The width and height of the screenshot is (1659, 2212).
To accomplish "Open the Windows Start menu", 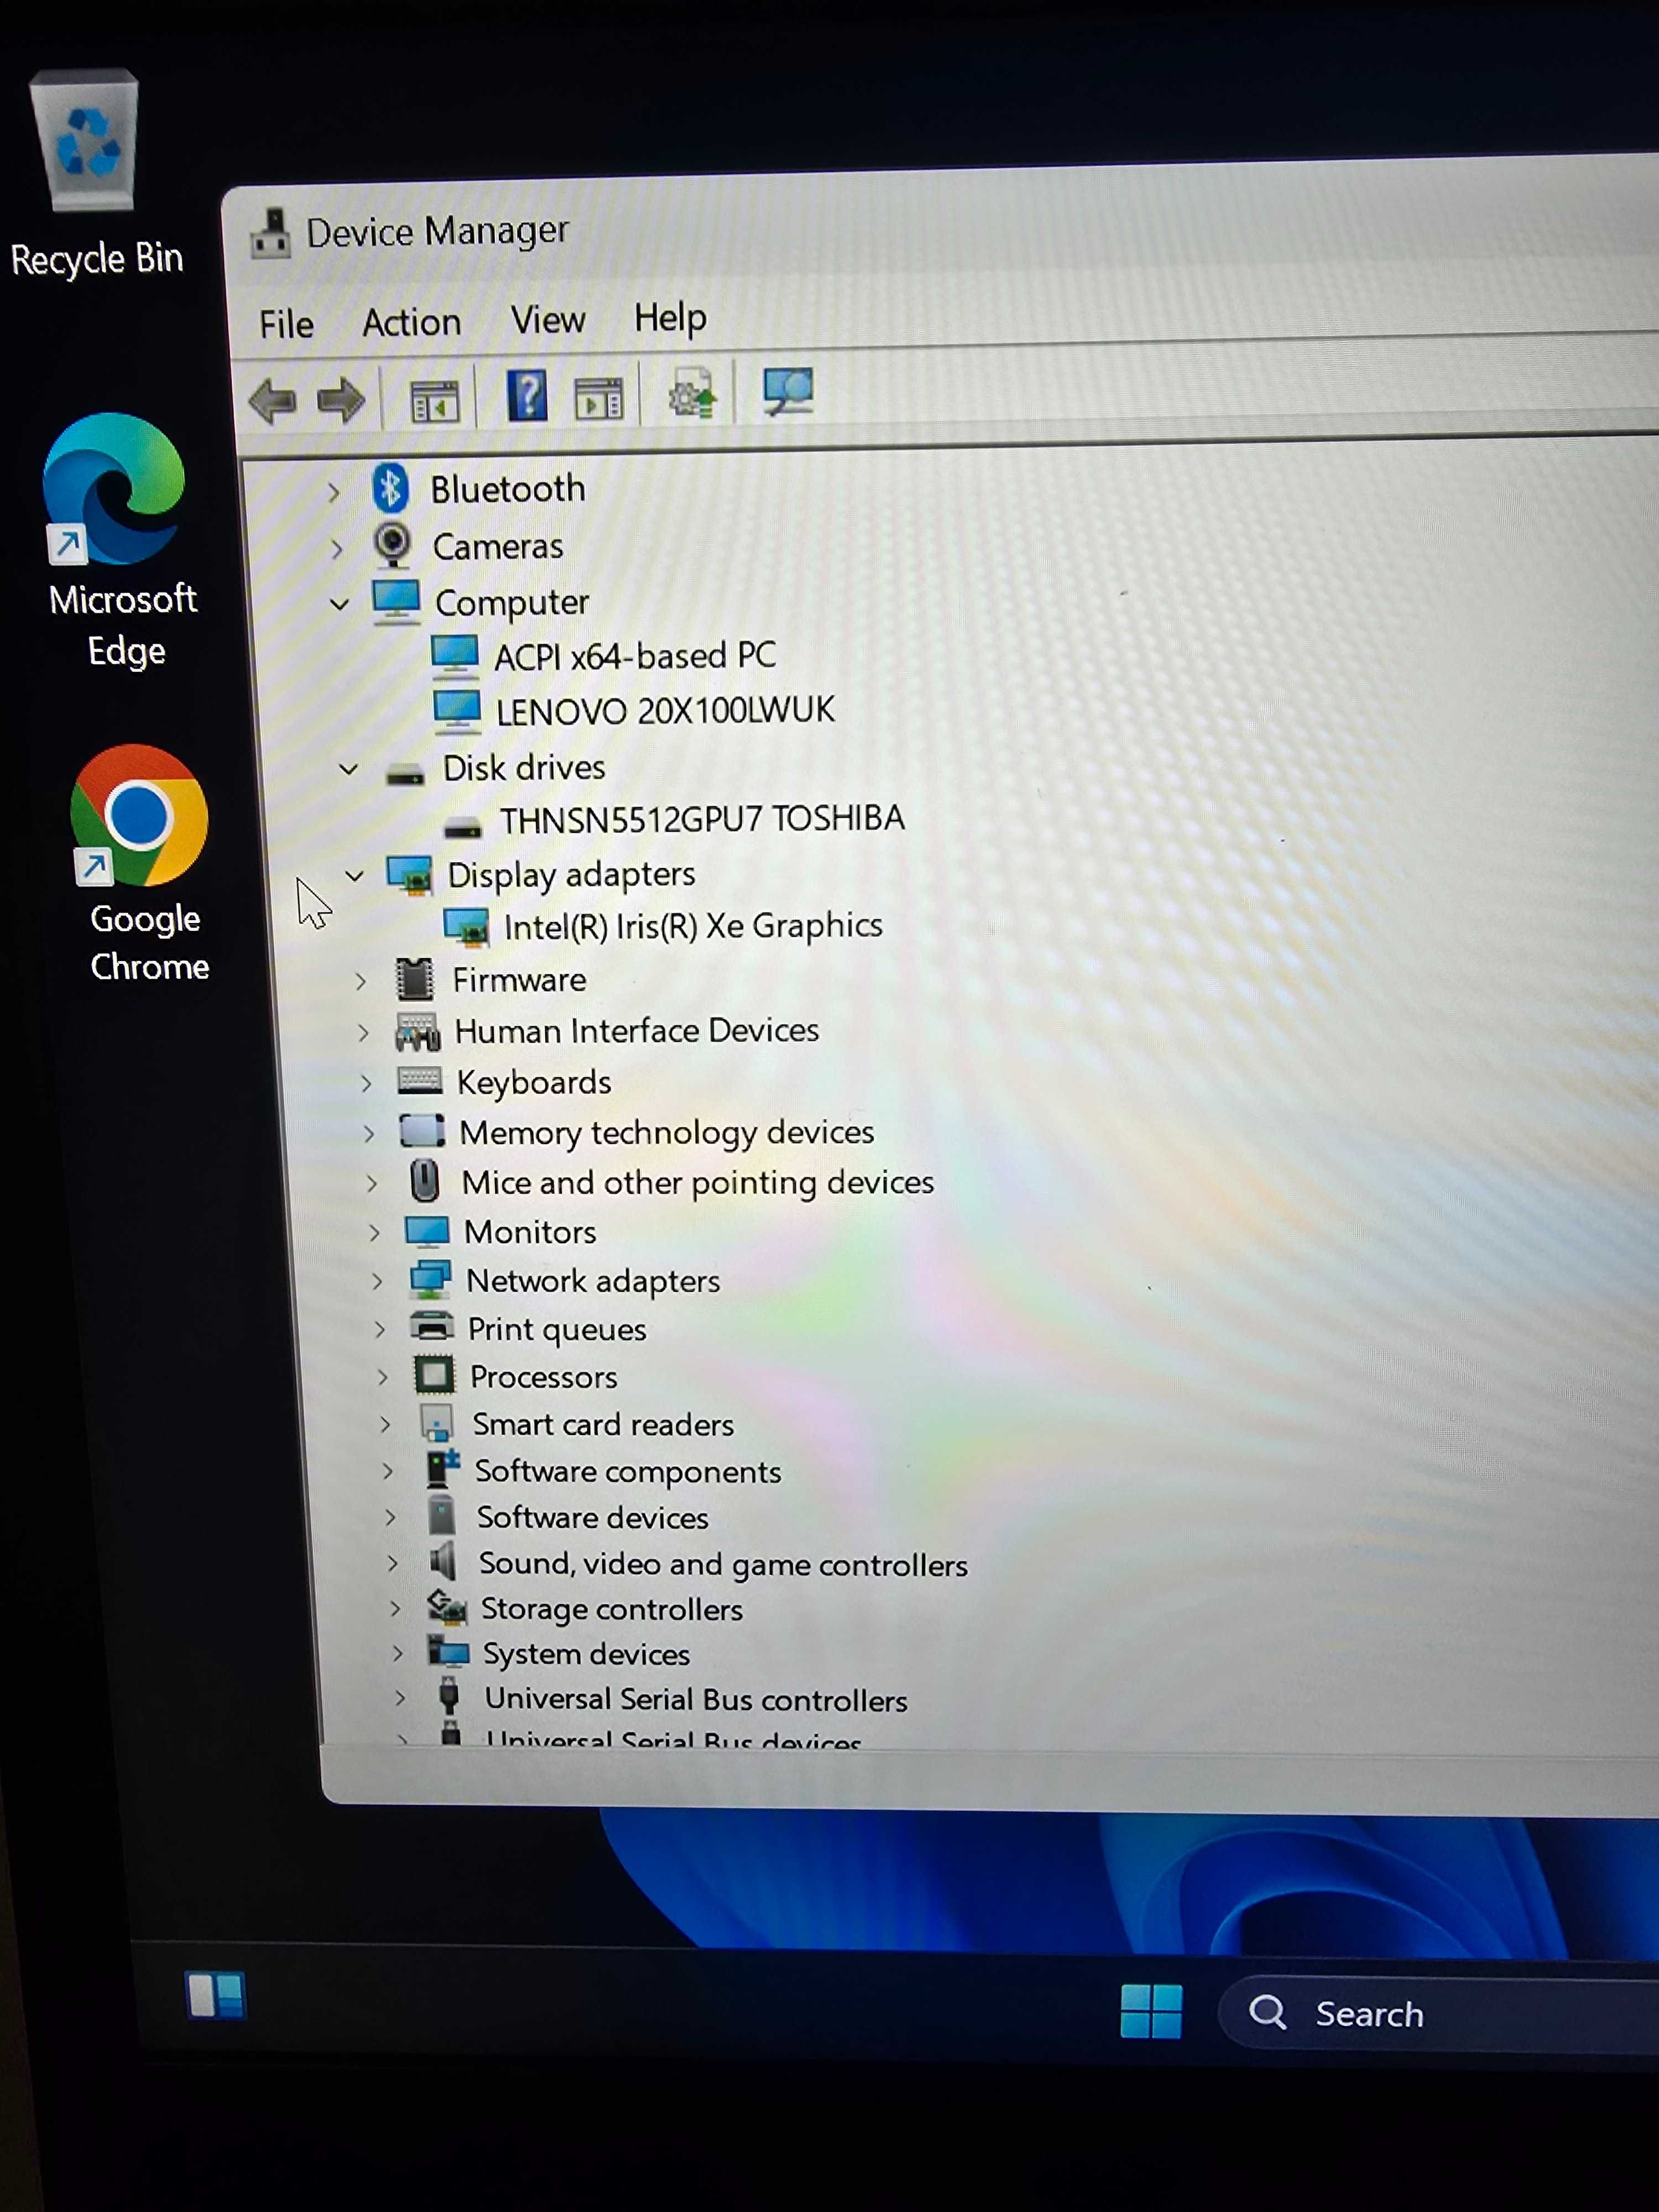I will [1151, 2011].
